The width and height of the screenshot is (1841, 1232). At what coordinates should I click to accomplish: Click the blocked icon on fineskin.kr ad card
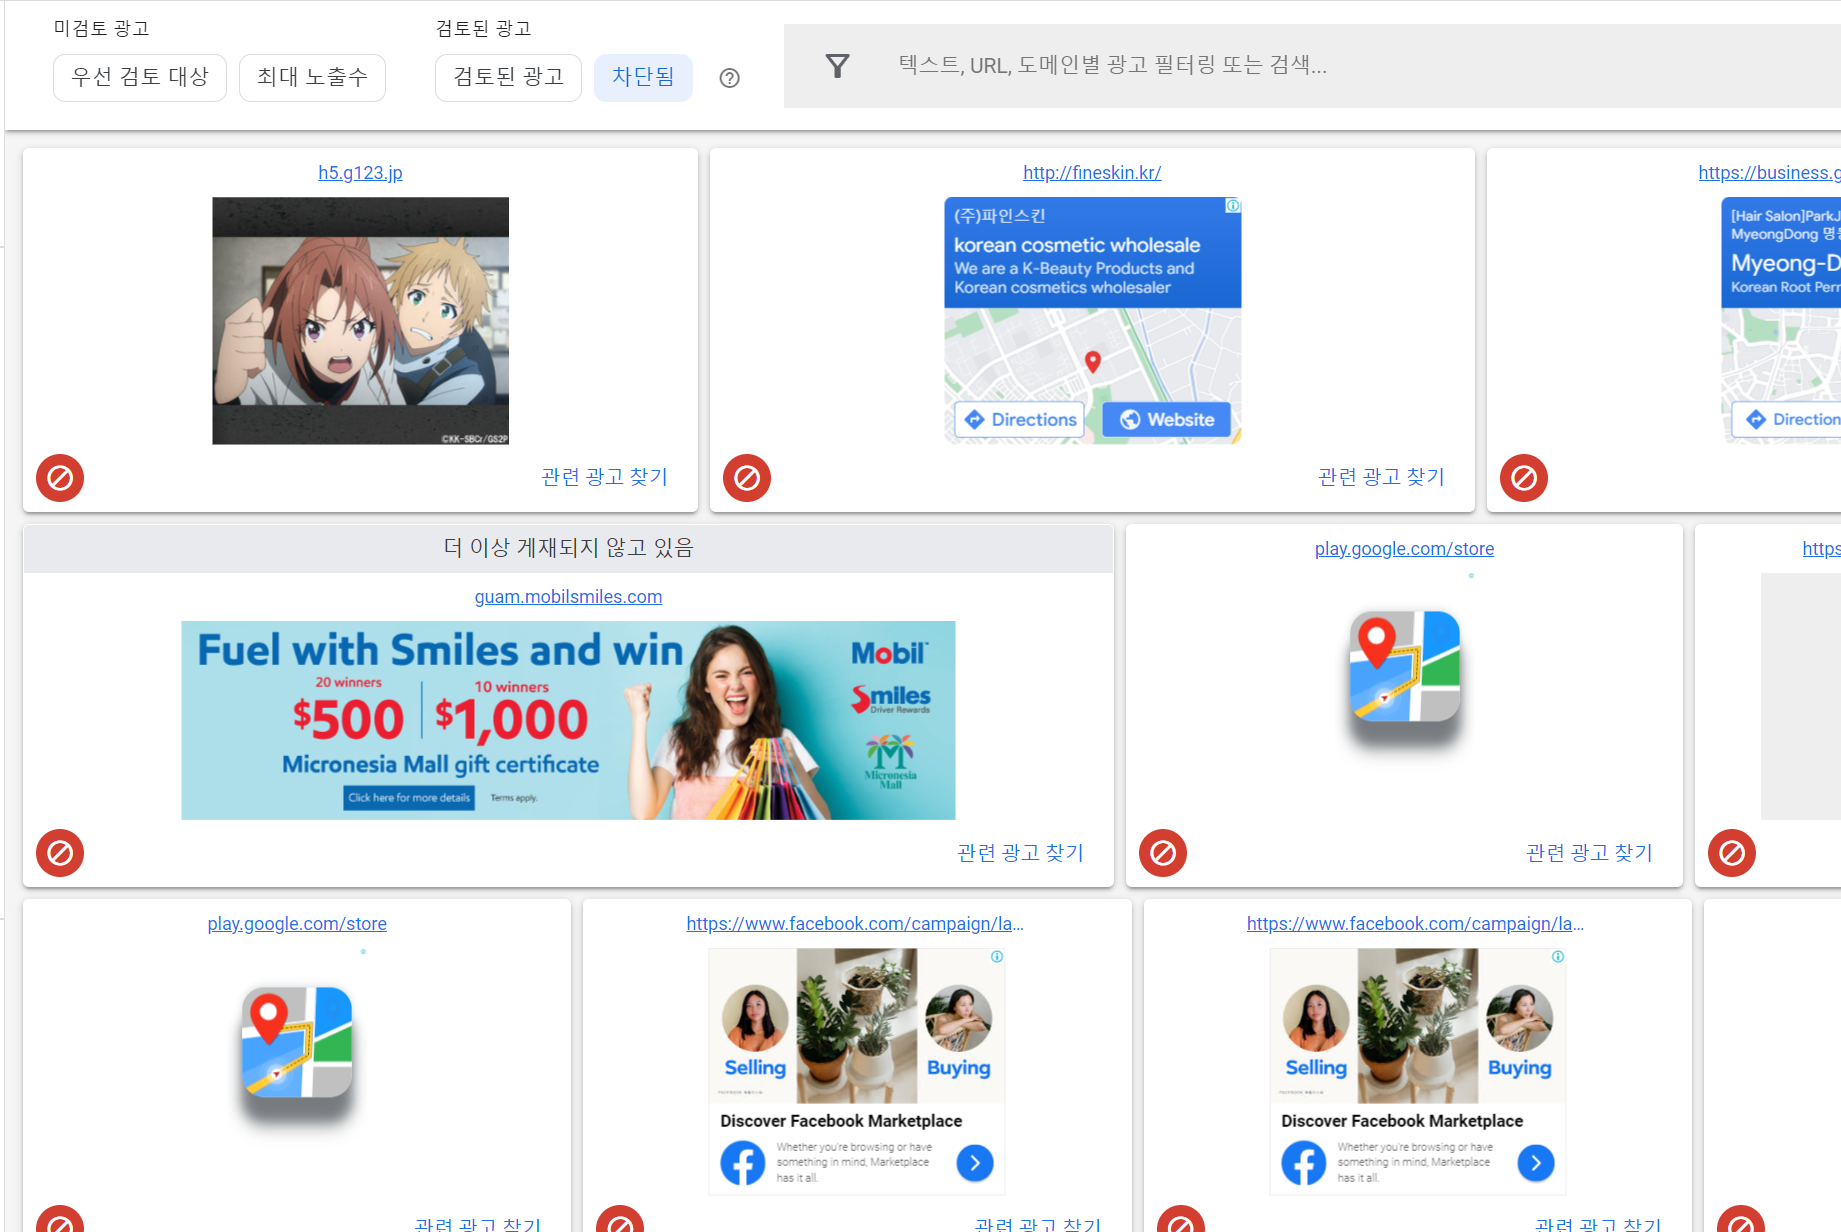pos(747,478)
